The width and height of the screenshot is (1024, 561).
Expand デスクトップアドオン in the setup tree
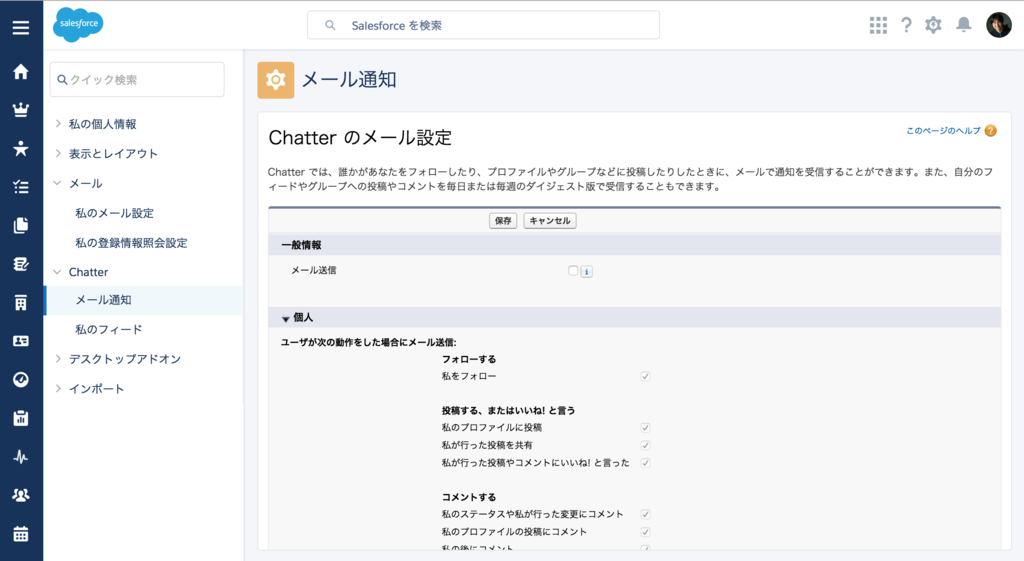(x=58, y=359)
